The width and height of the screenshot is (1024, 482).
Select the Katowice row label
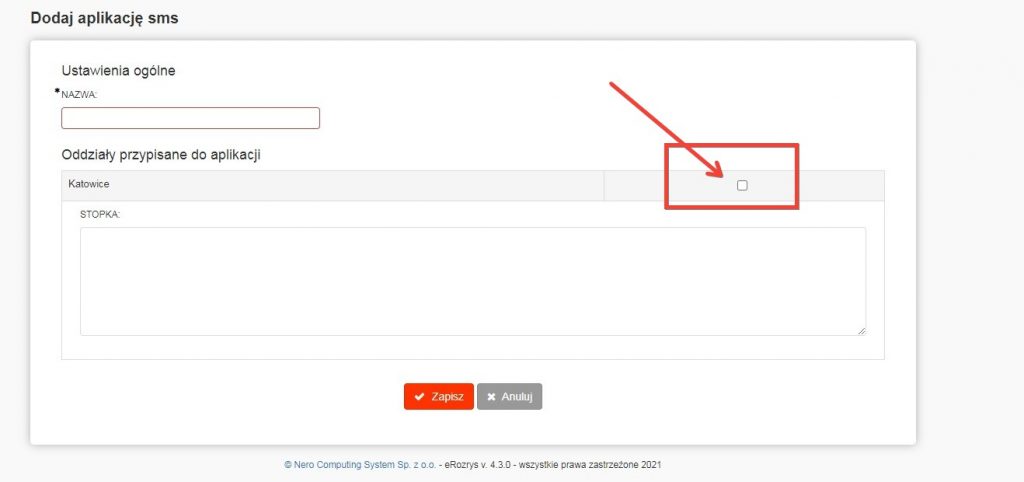pyautogui.click(x=88, y=185)
